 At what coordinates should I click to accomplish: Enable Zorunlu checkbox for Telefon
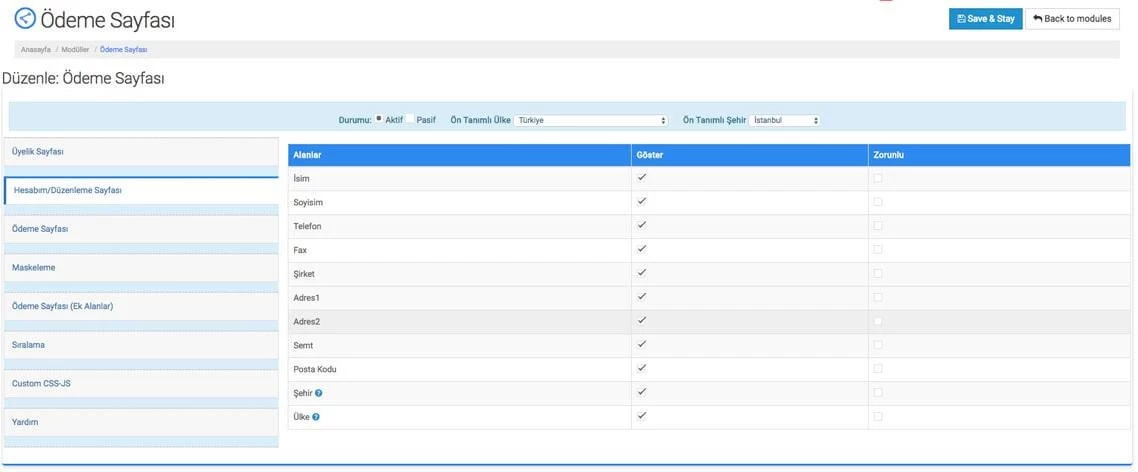(x=878, y=226)
